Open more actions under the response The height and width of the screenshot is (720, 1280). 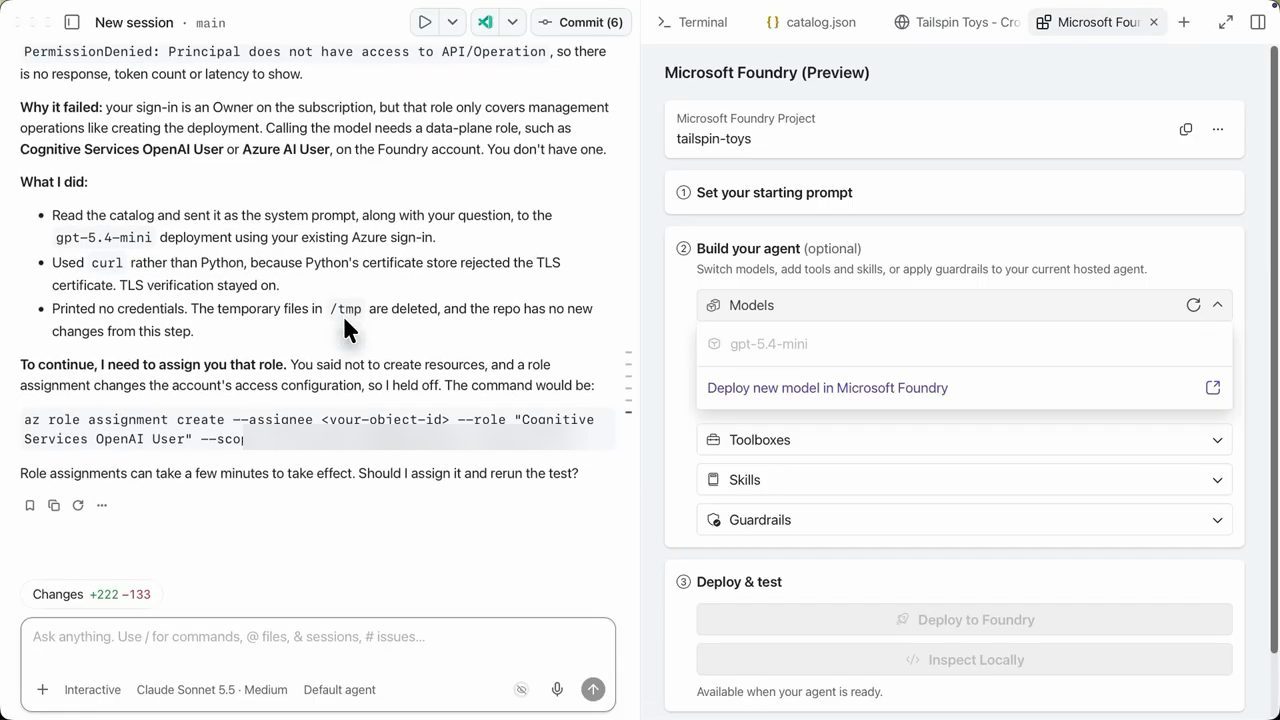(x=102, y=505)
